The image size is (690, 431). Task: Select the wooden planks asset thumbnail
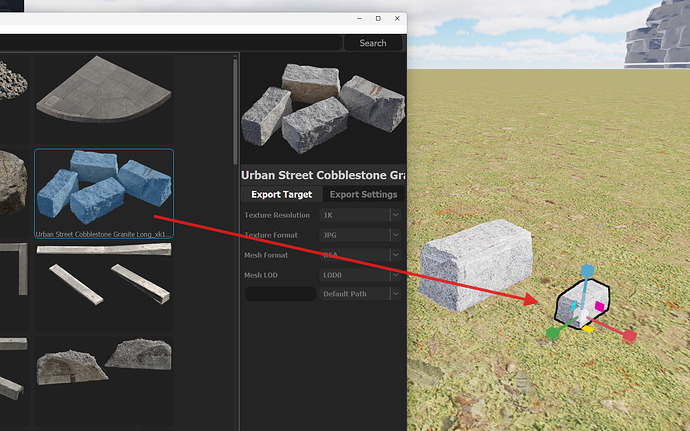[104, 285]
